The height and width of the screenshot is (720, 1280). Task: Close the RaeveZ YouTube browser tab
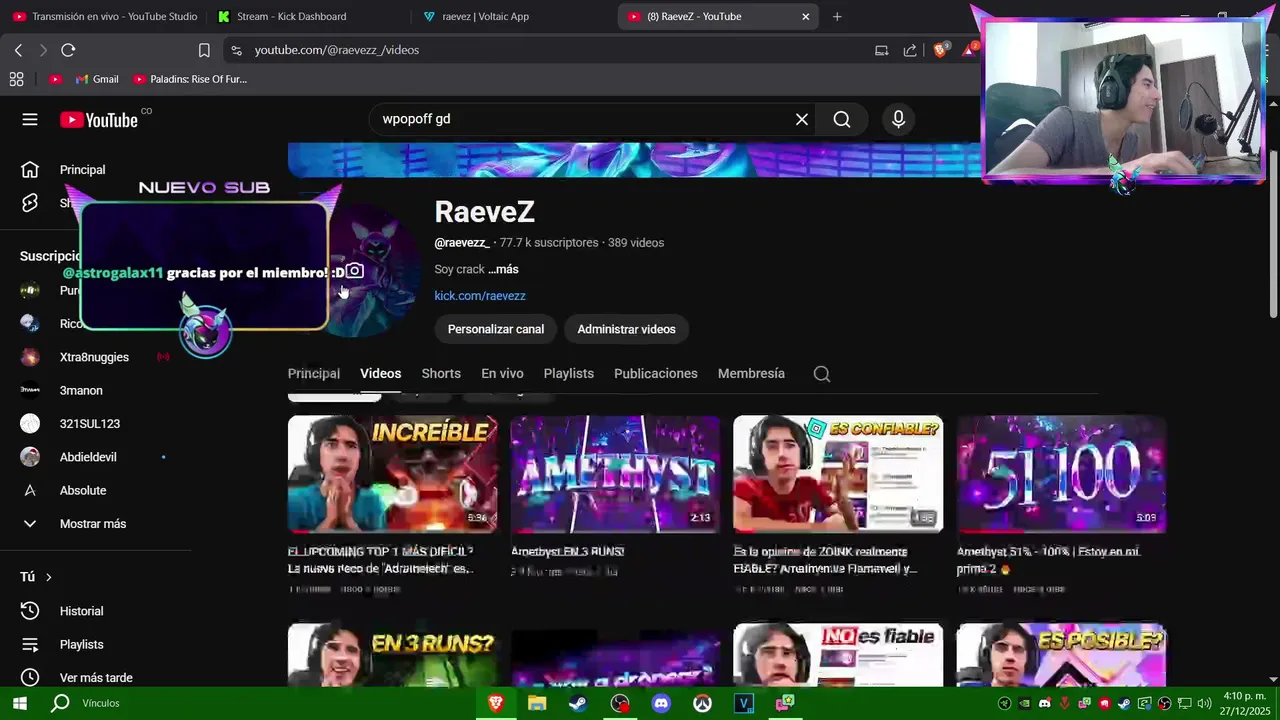806,16
